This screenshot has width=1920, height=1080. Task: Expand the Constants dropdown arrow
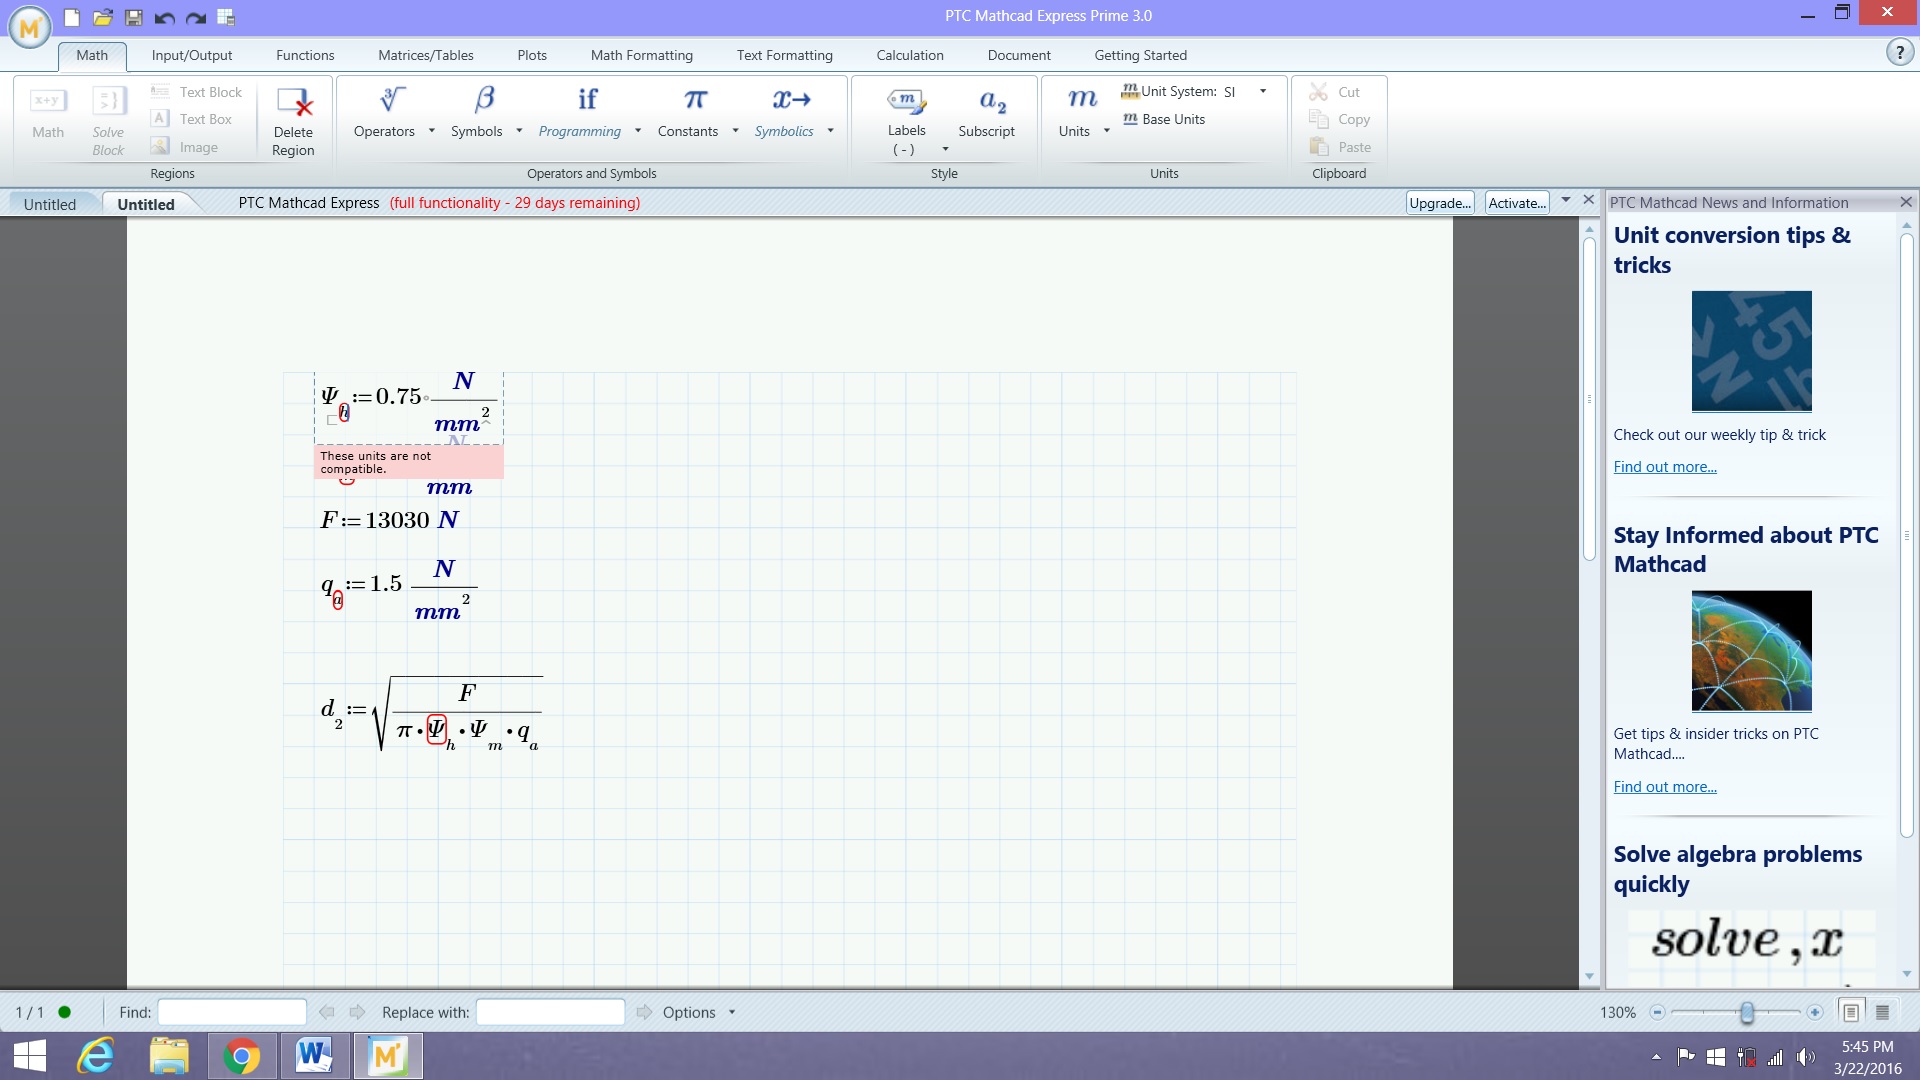(x=735, y=131)
